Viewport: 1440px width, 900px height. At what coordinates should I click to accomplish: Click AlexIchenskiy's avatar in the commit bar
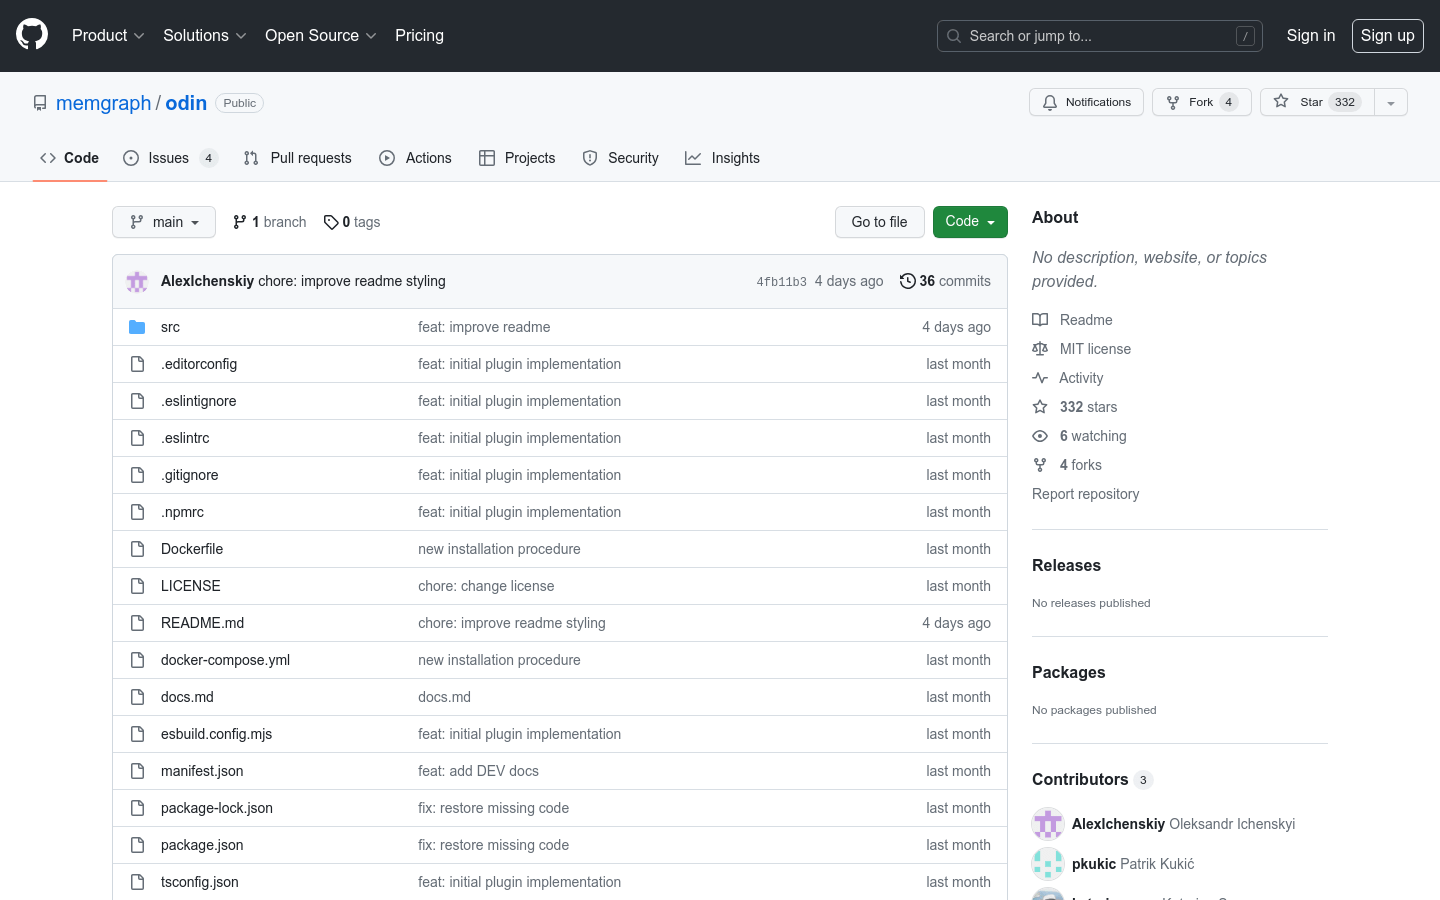tap(137, 282)
